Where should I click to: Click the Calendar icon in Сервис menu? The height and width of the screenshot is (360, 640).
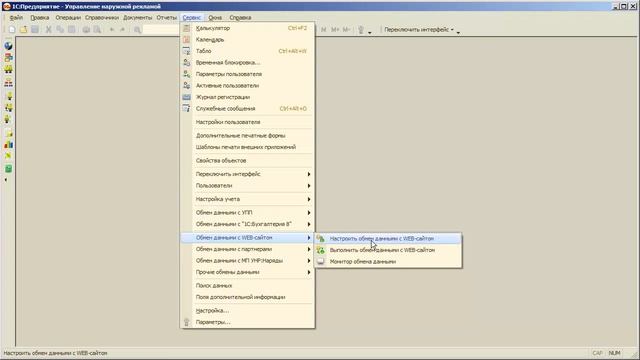(187, 40)
